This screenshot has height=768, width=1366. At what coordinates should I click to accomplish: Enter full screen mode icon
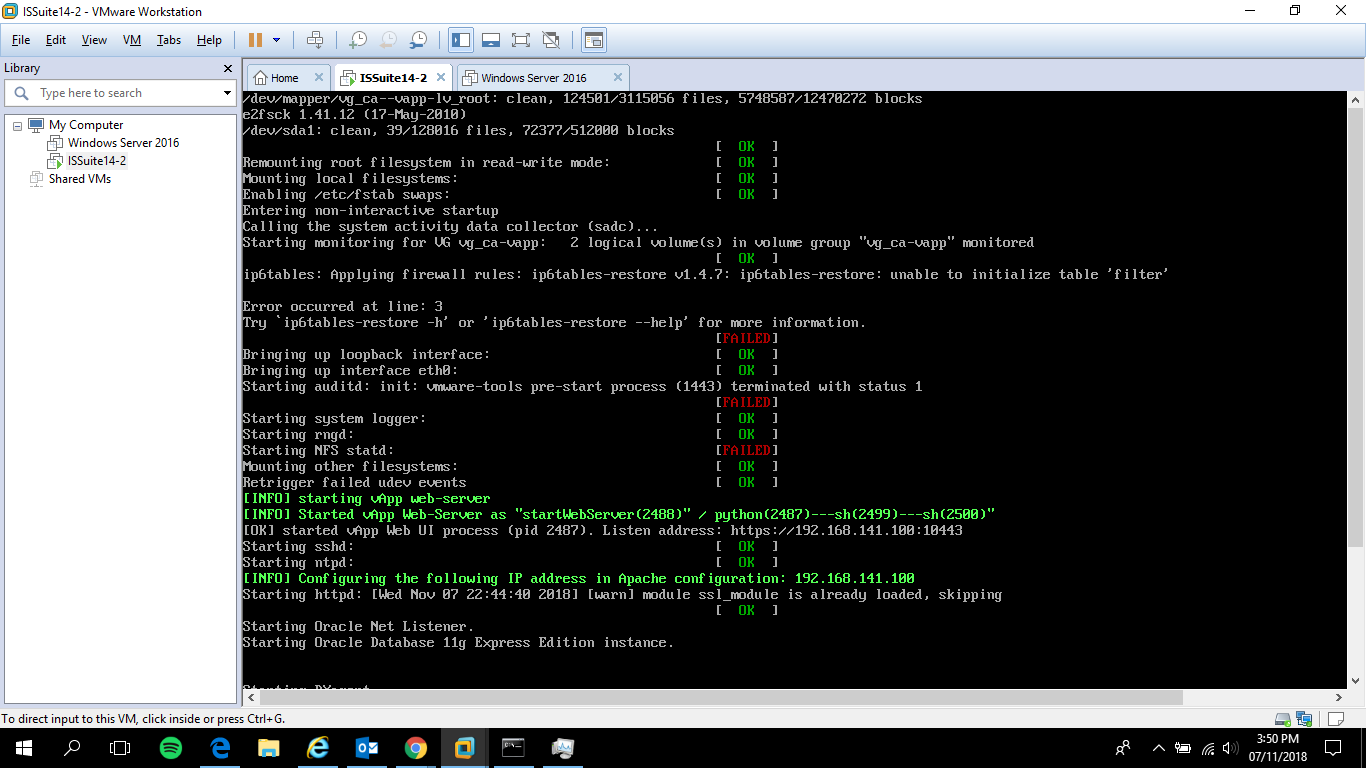(x=521, y=40)
